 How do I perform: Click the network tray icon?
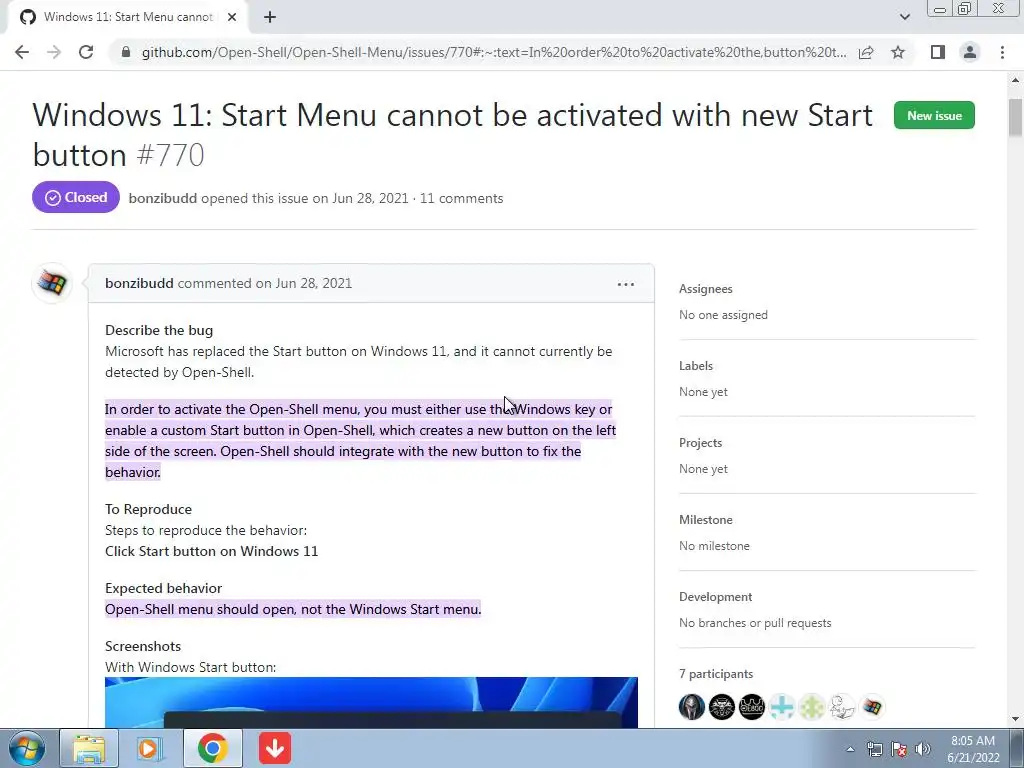point(874,749)
